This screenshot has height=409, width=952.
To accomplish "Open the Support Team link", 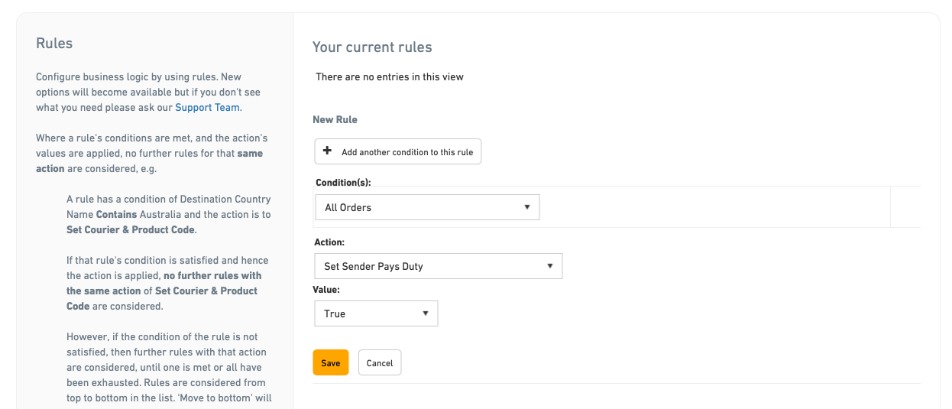I will pyautogui.click(x=208, y=107).
